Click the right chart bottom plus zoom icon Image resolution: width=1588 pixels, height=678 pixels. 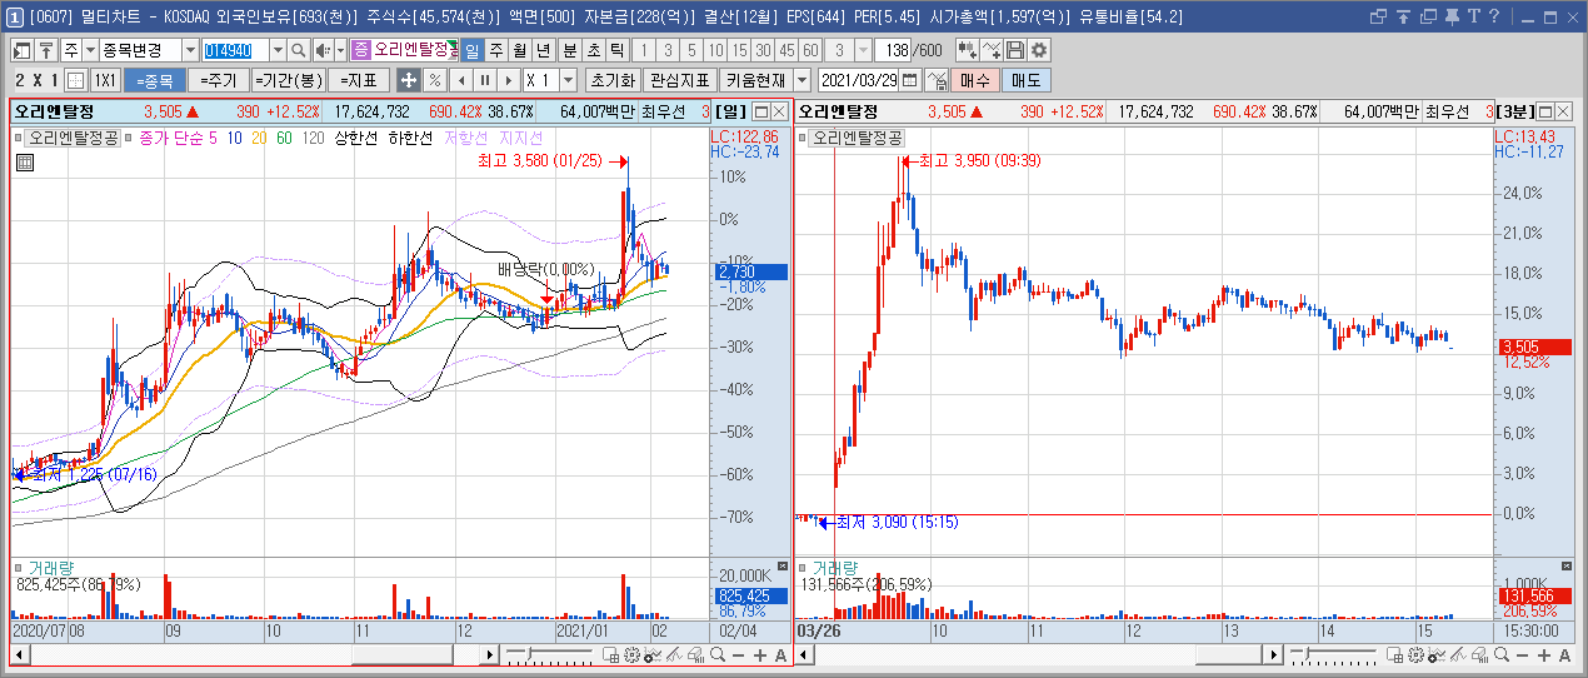[1544, 655]
